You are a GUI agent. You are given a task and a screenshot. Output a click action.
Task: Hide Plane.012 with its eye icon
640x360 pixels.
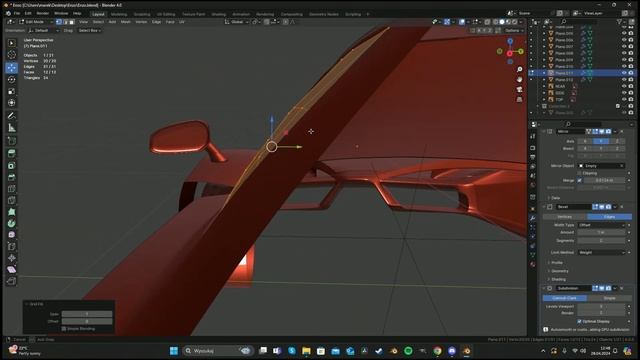[624, 79]
